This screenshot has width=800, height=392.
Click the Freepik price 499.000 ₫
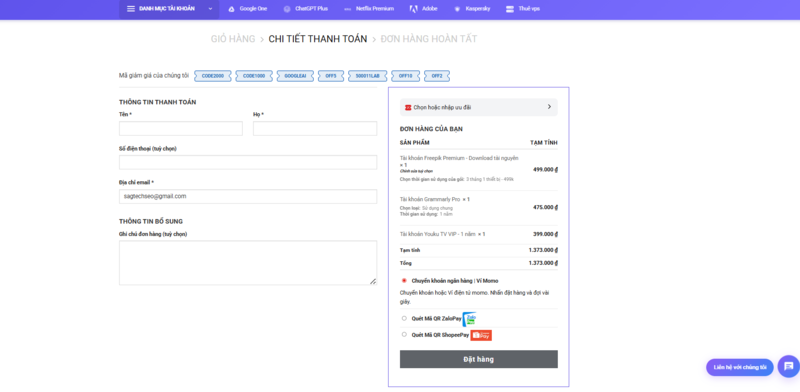click(545, 169)
